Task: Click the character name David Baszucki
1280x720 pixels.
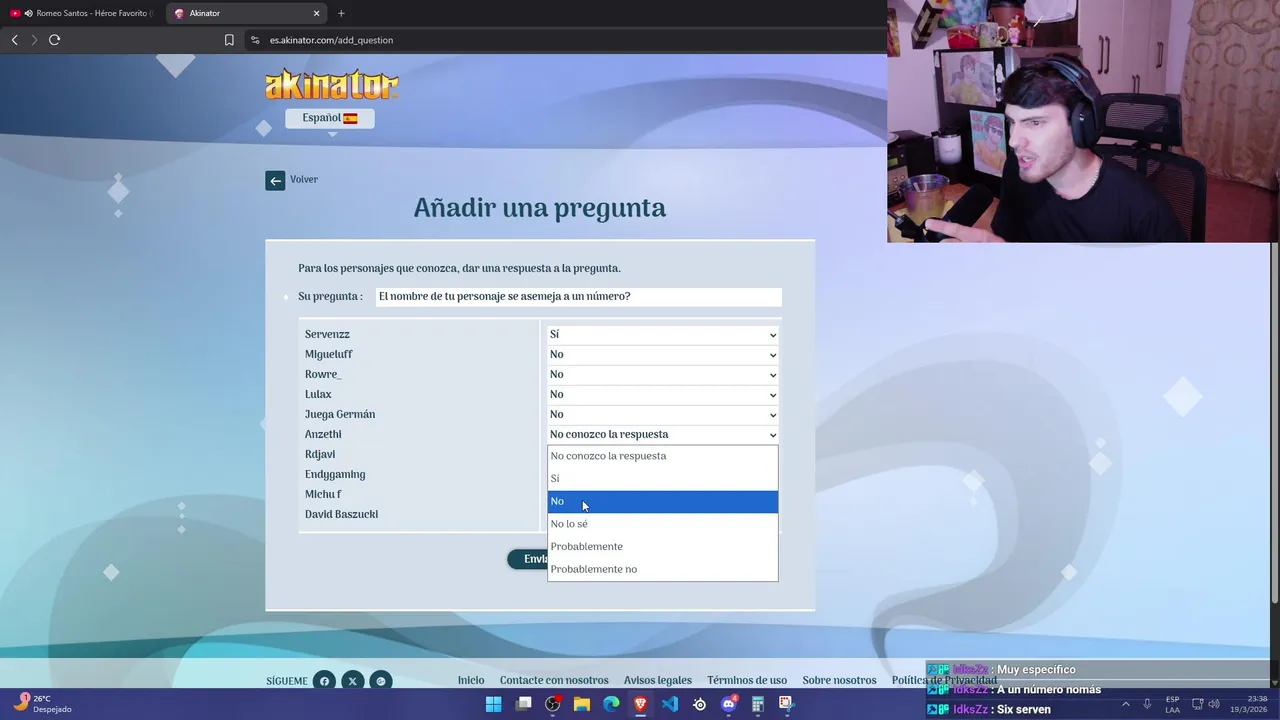Action: [x=341, y=515]
